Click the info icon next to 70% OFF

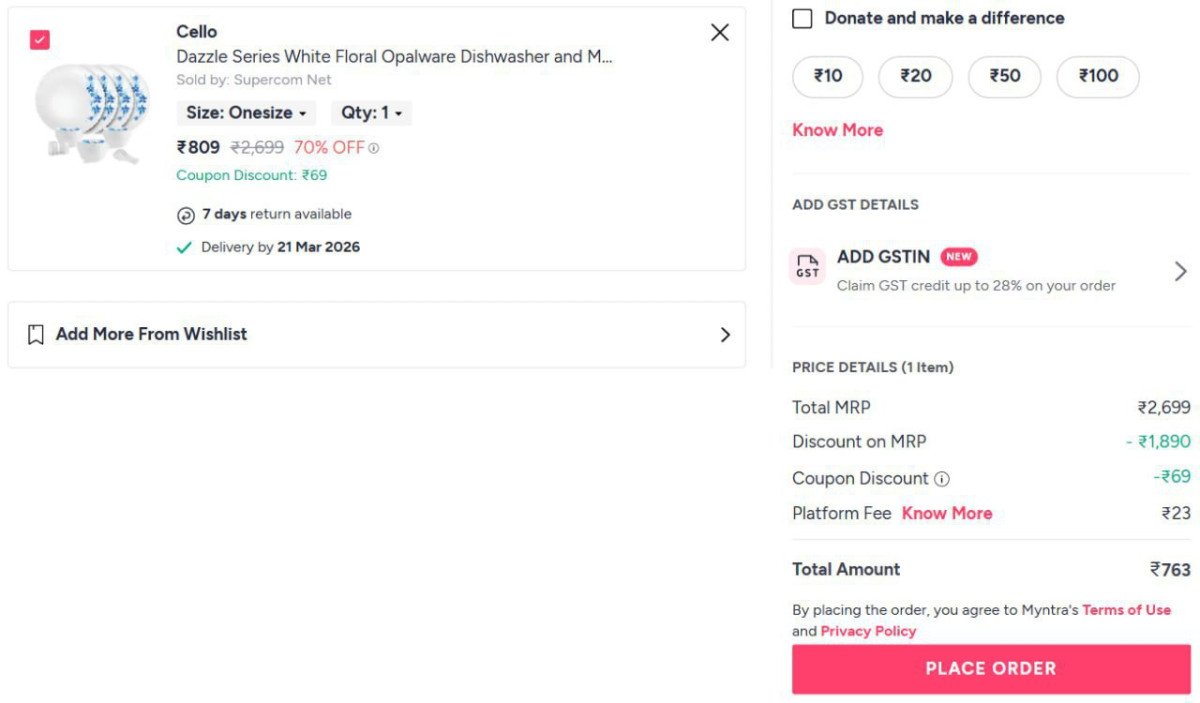coord(376,148)
